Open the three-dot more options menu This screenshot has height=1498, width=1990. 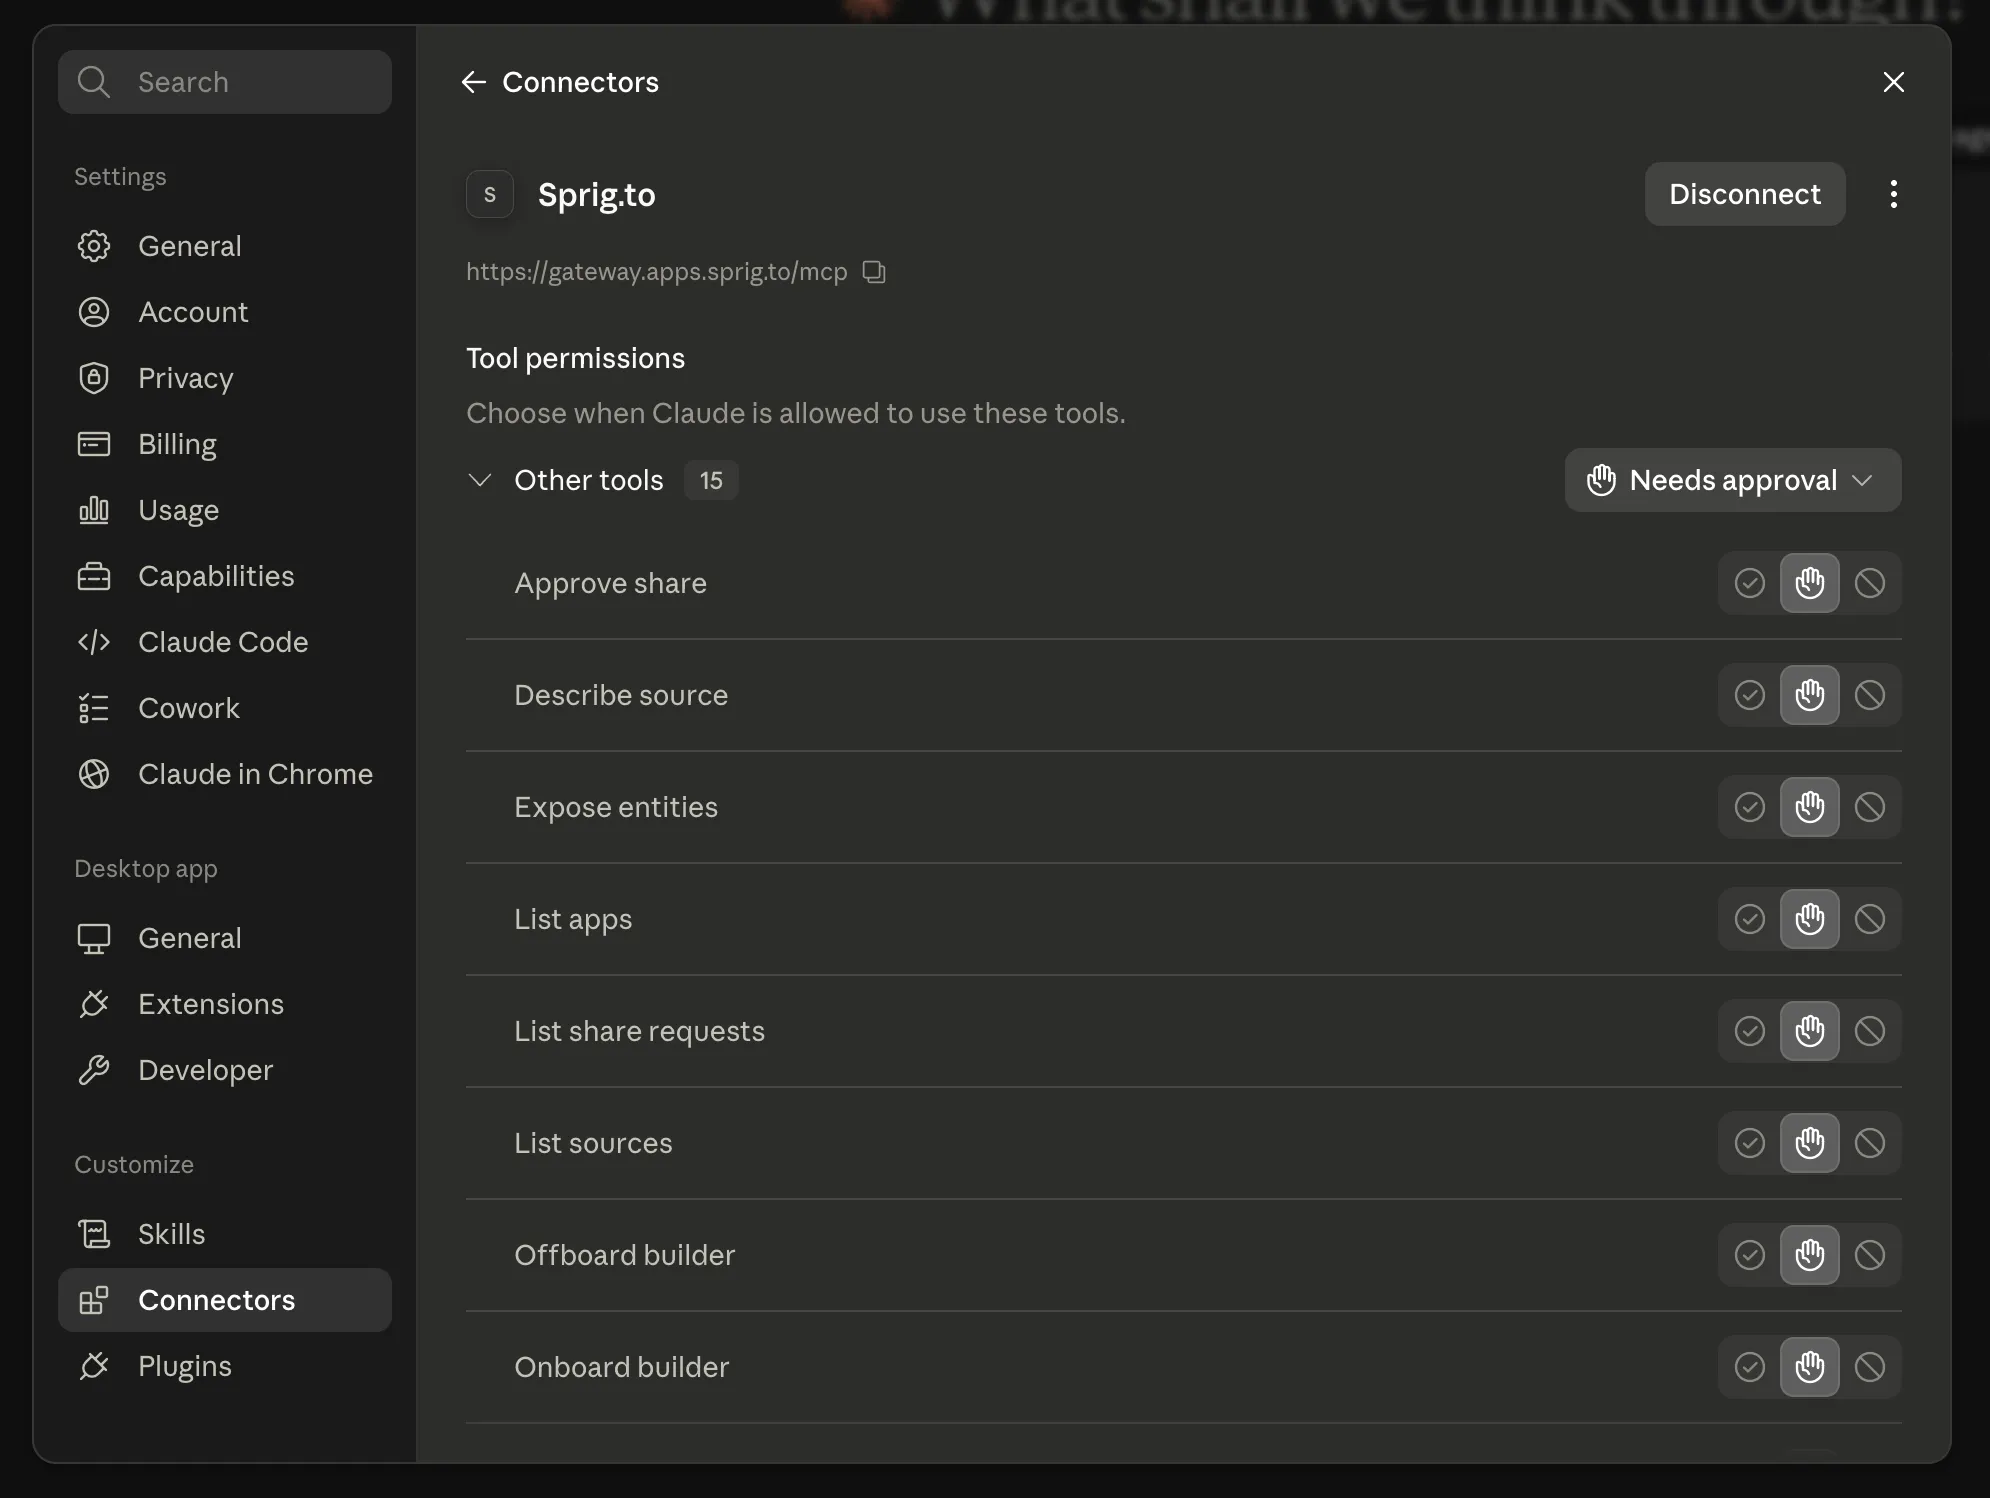pos(1893,194)
